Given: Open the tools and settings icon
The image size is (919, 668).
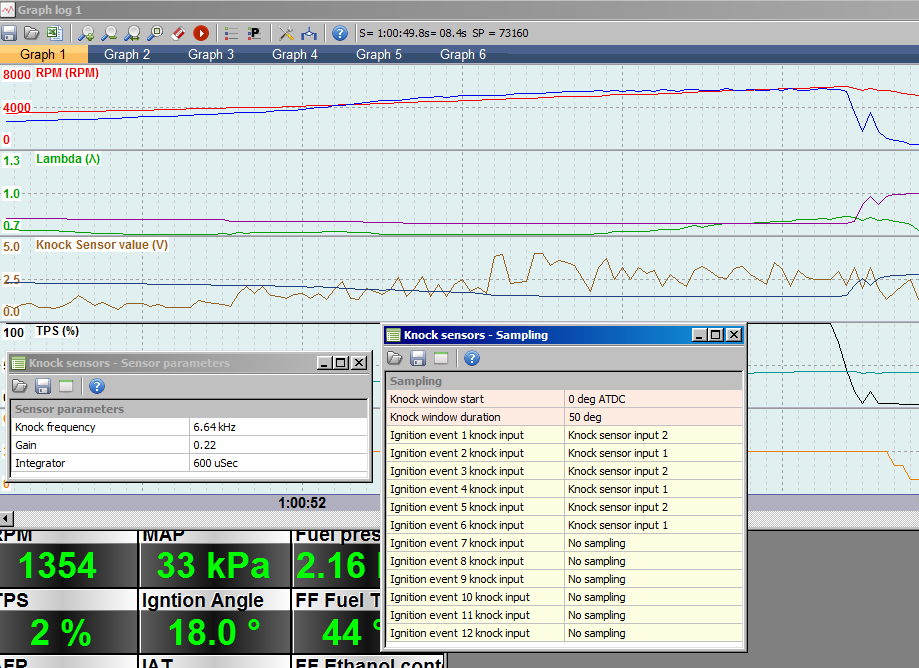Looking at the screenshot, I should click(286, 33).
